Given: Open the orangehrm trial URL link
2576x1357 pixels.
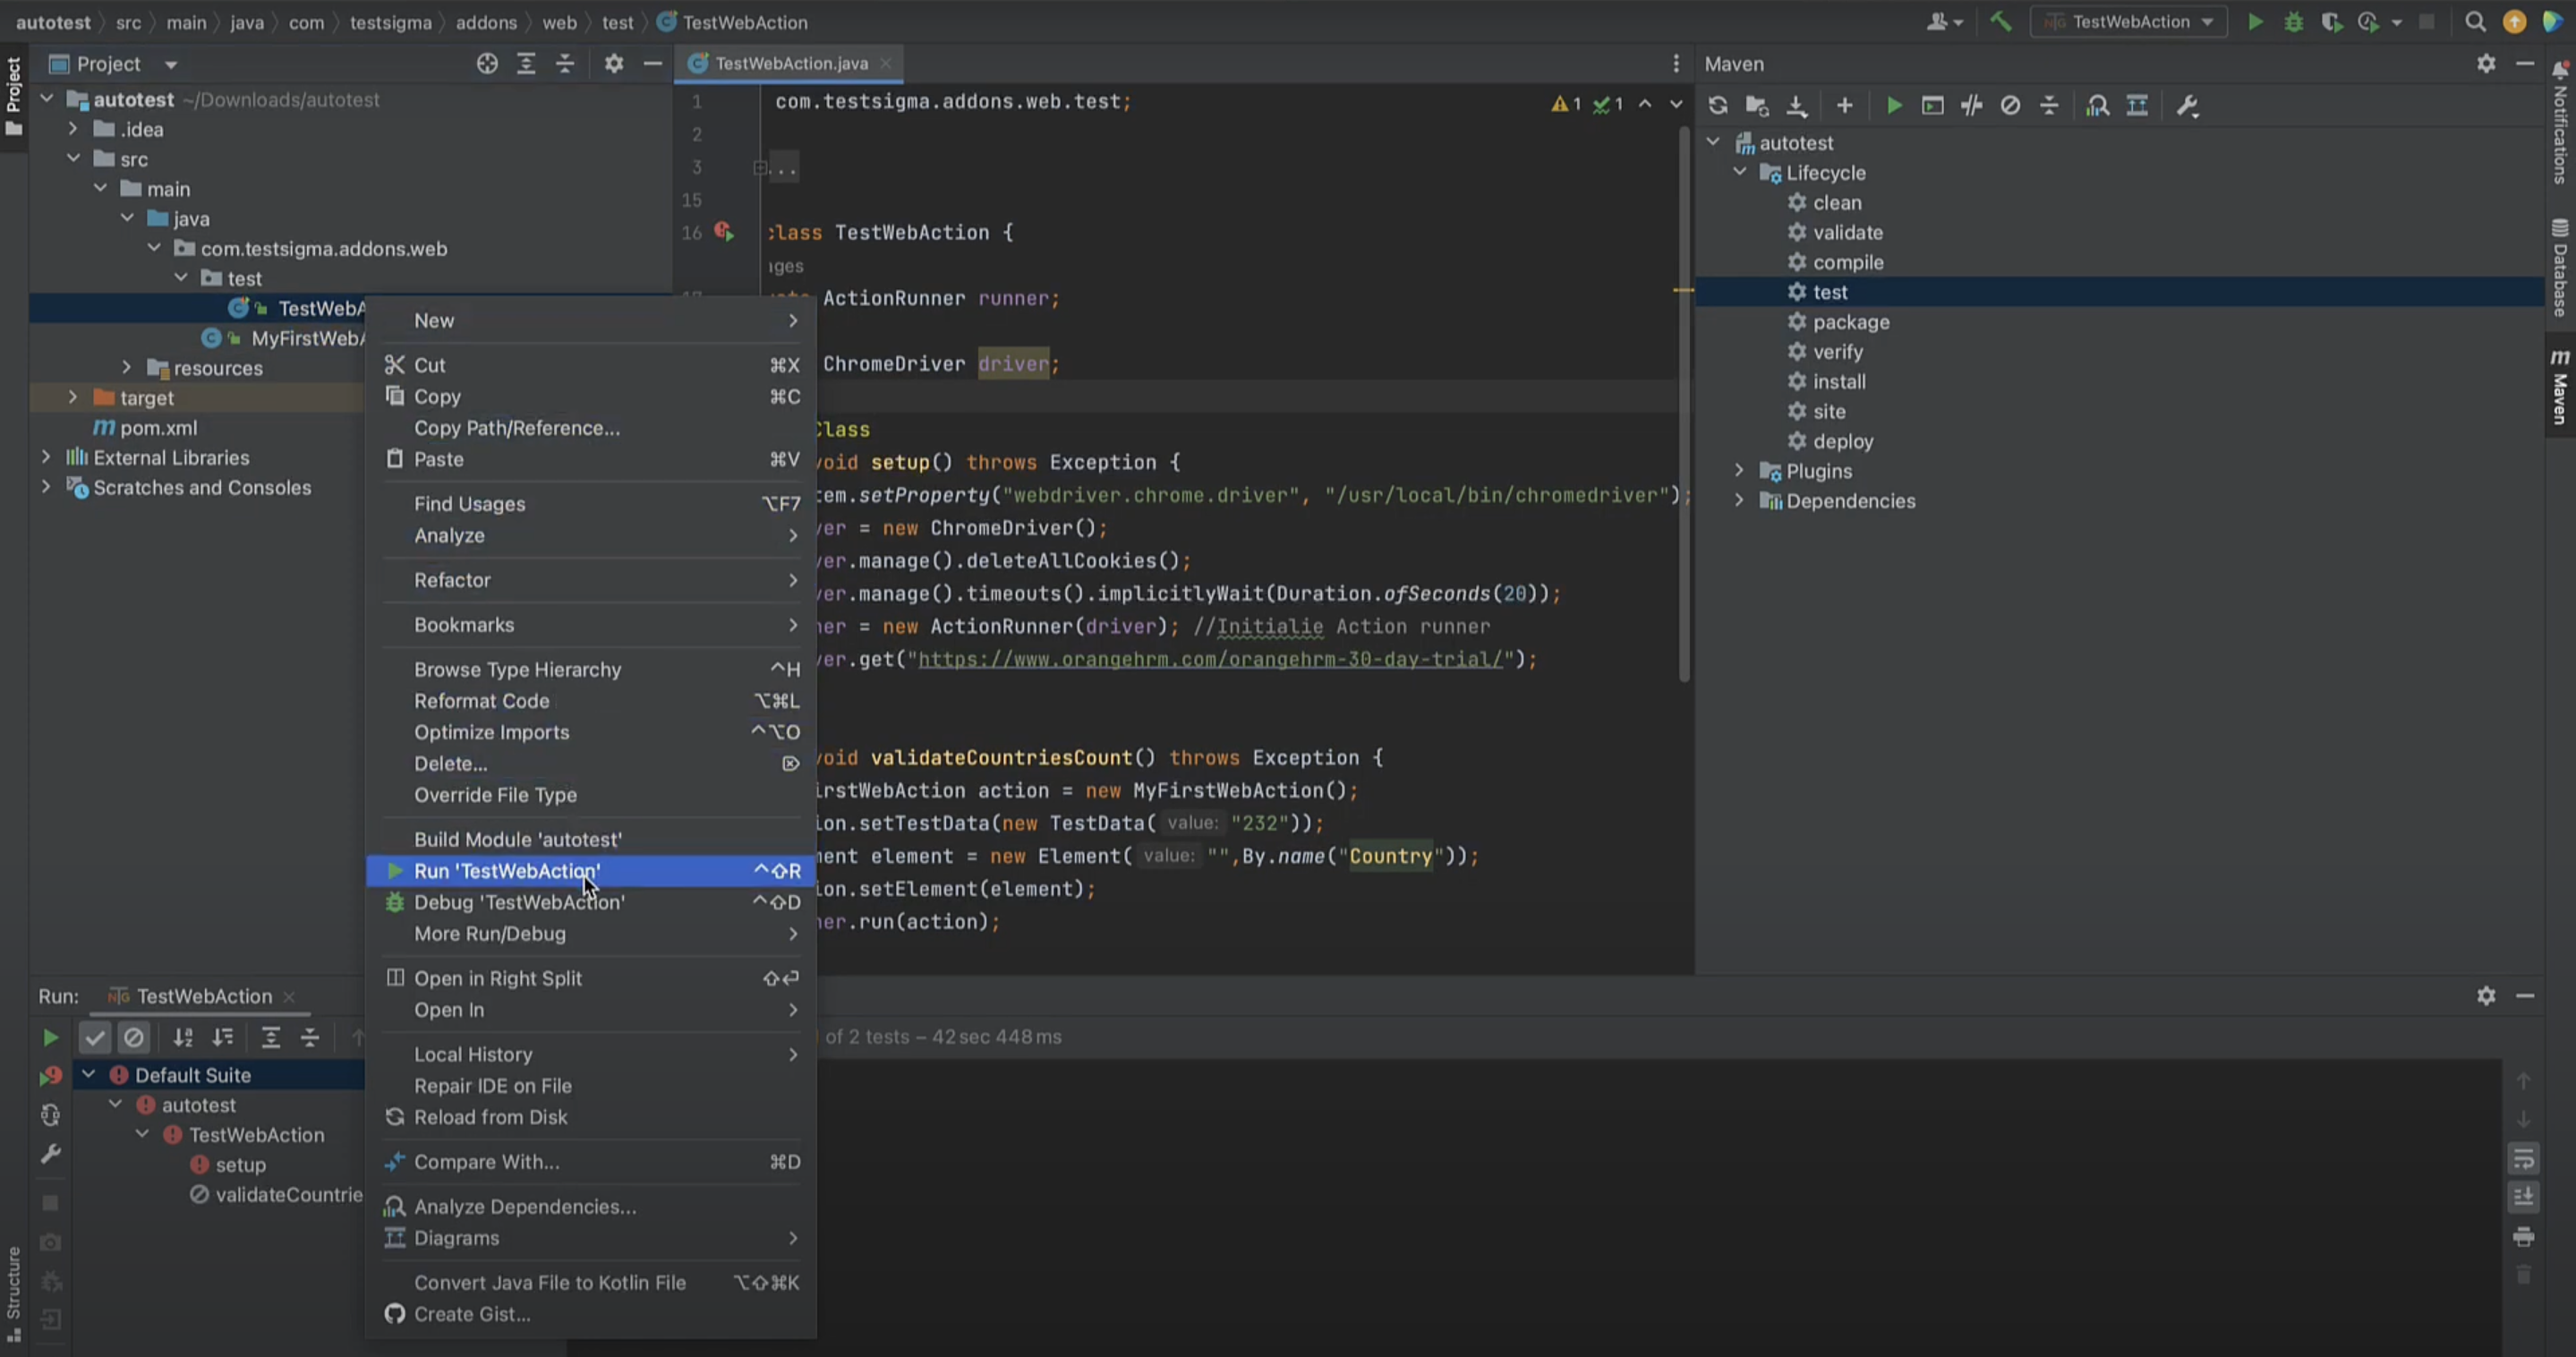Looking at the screenshot, I should click(x=1210, y=659).
